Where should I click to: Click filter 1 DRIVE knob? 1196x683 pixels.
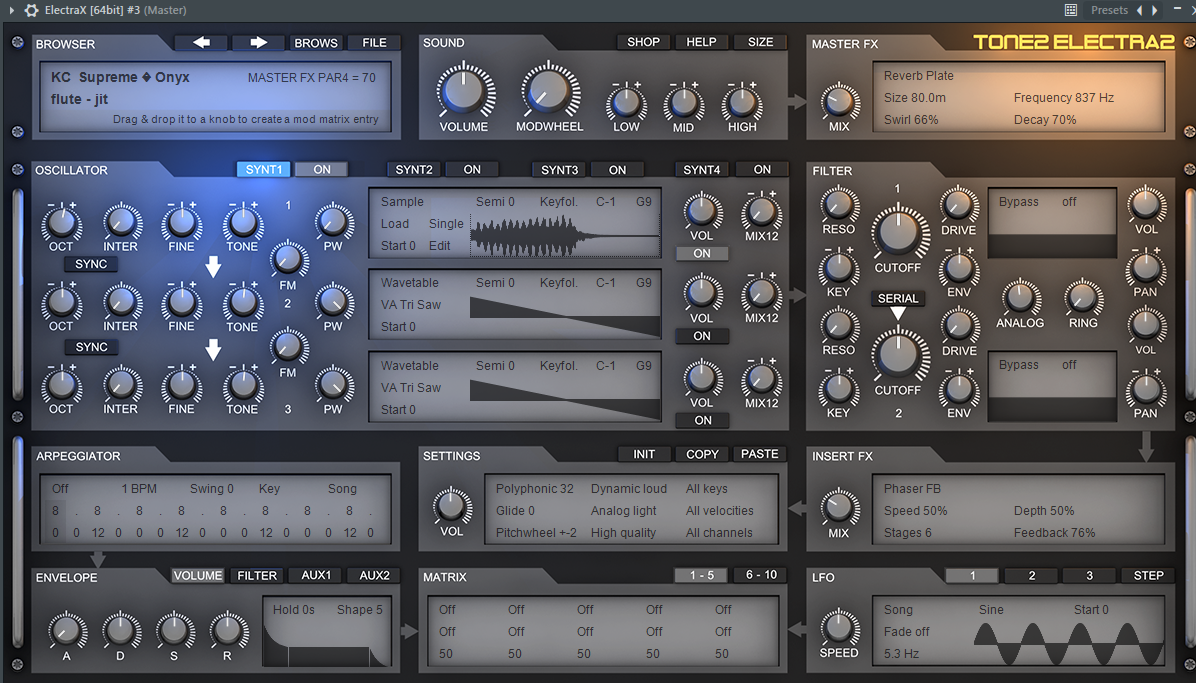point(959,205)
